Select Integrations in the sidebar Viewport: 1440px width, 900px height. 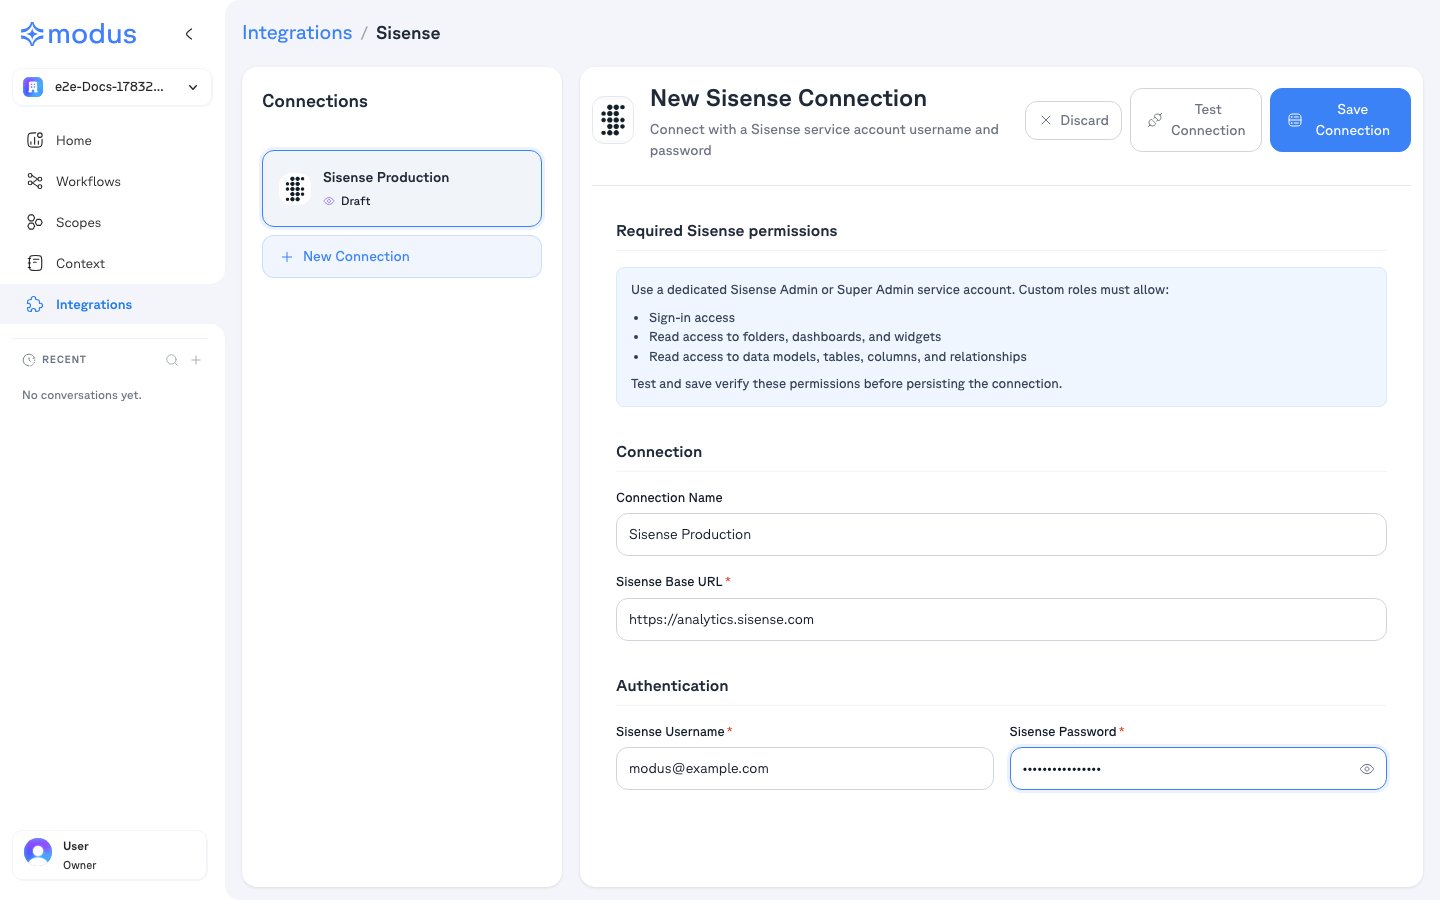pyautogui.click(x=112, y=304)
